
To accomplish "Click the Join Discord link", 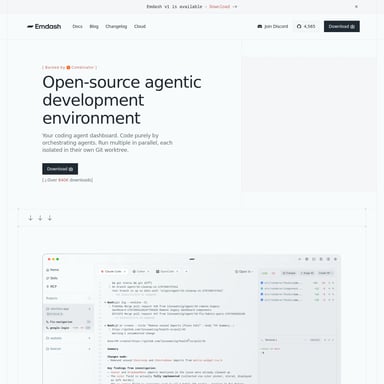I will (273, 26).
